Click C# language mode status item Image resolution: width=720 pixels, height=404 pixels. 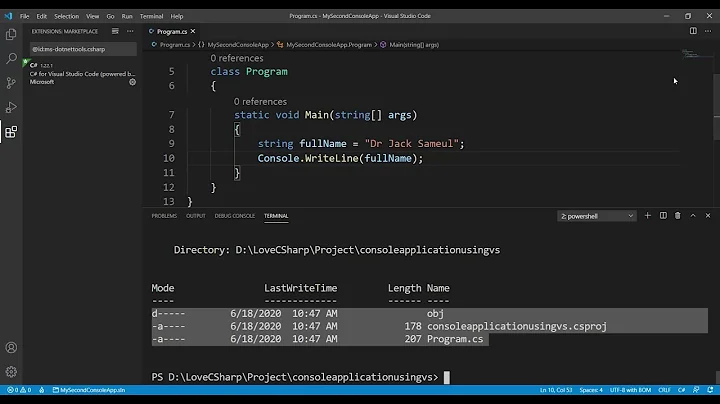click(681, 390)
